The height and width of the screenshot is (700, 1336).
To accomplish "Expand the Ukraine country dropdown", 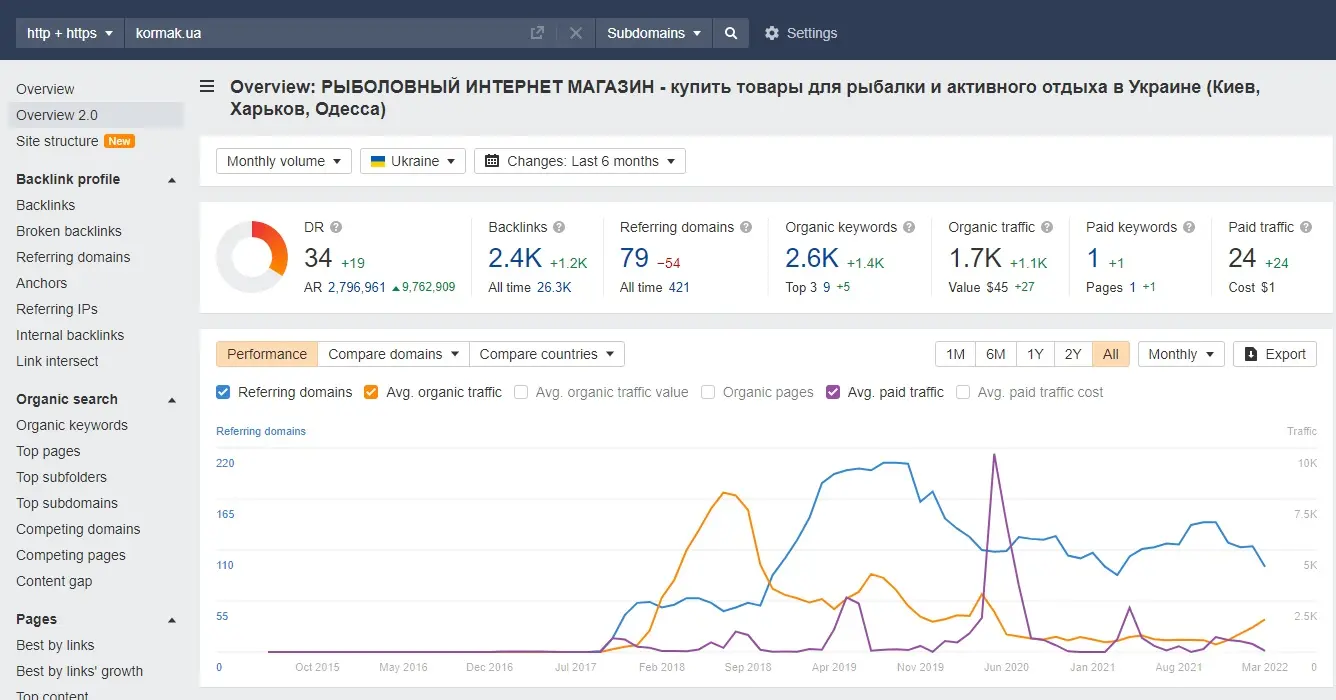I will point(412,161).
